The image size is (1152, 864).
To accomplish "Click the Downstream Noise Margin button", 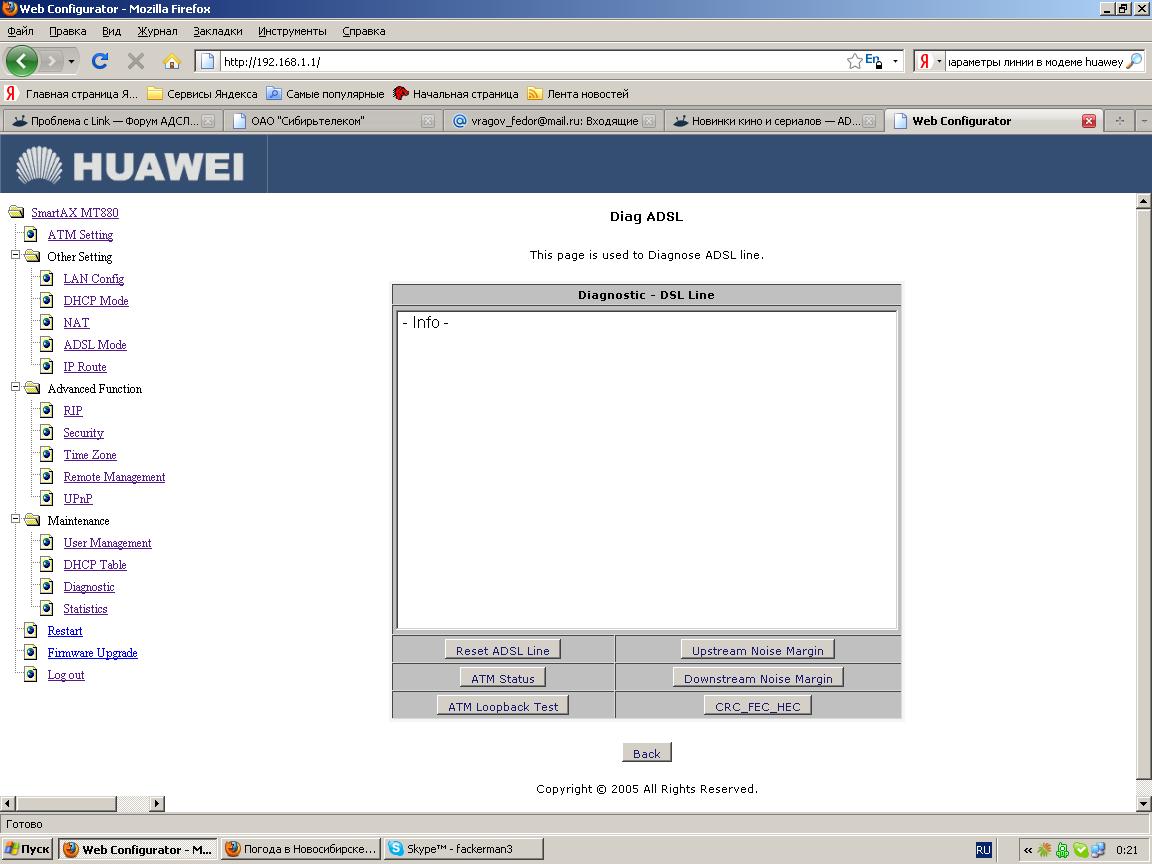I will [x=758, y=678].
